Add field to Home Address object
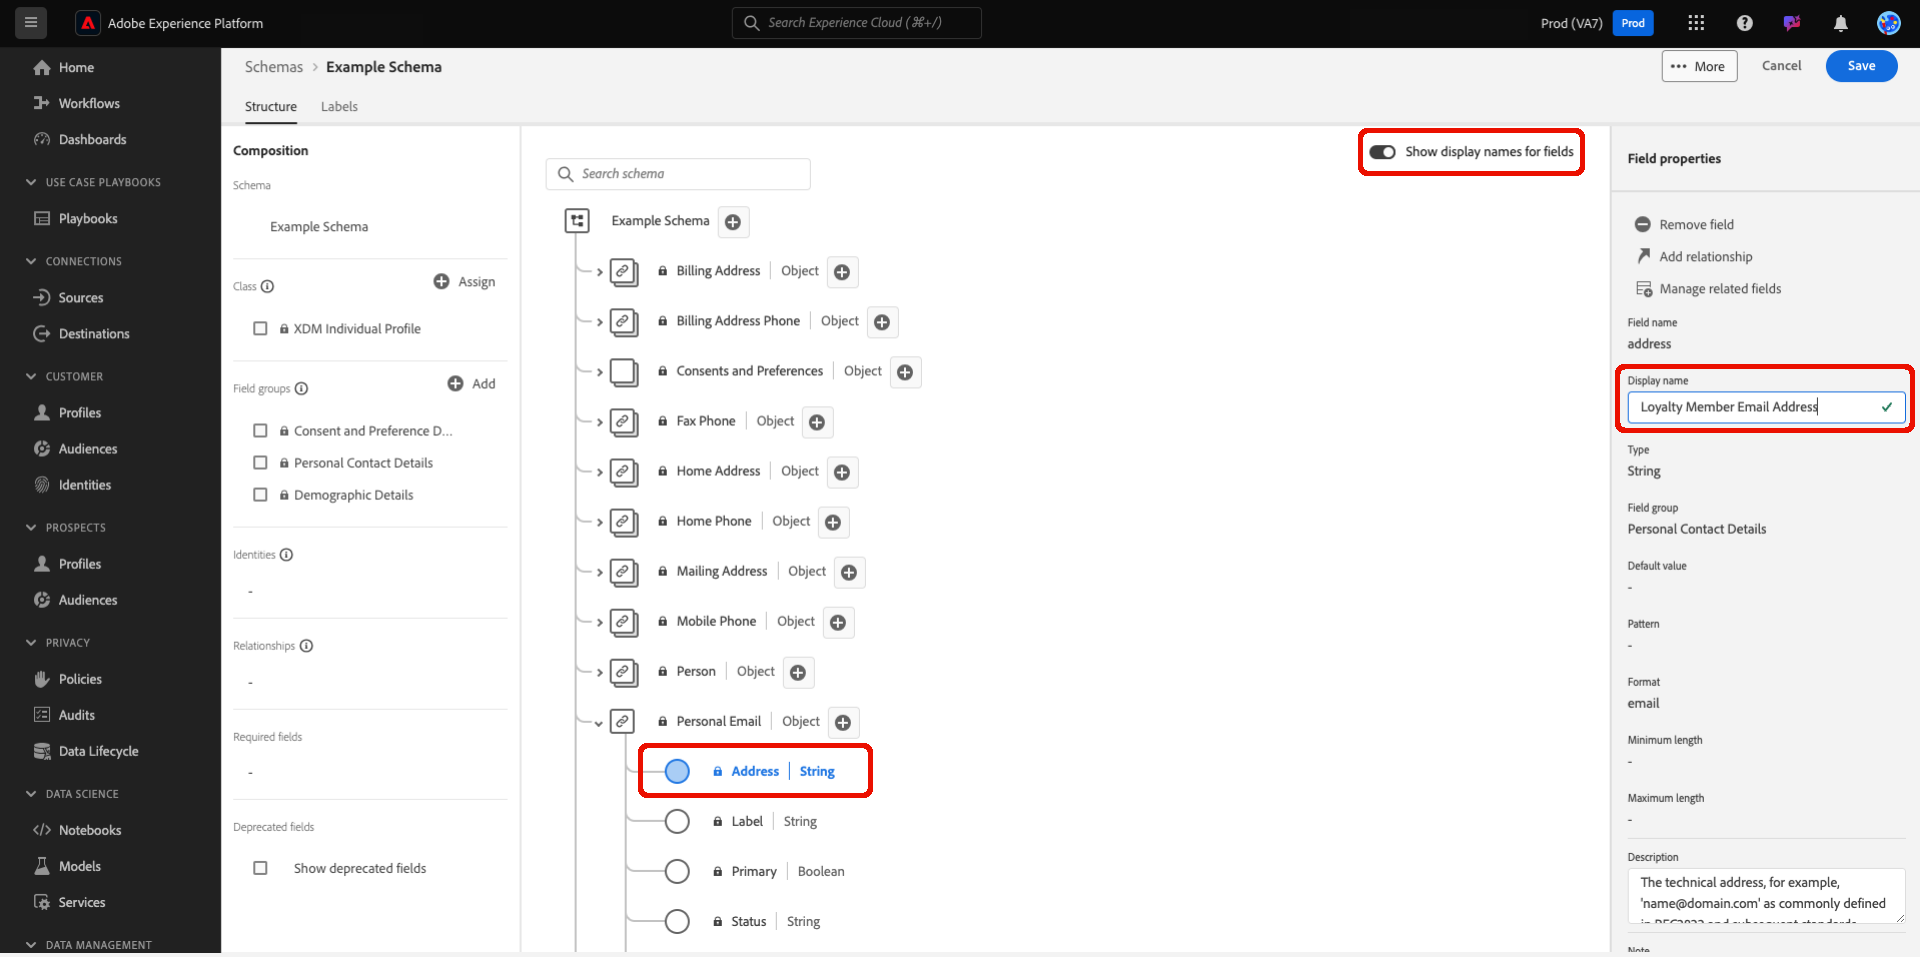1920x957 pixels. 842,472
